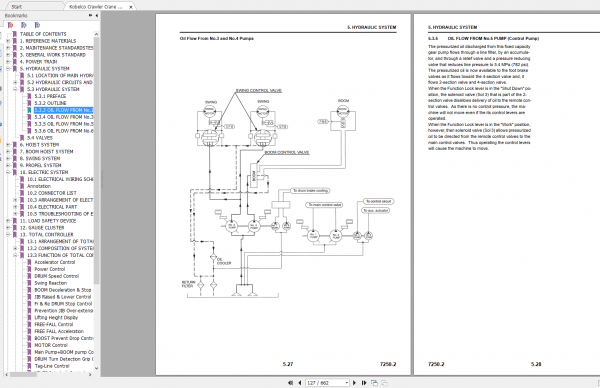The image size is (600, 388).
Task: Collapse the 10. ELECTRIC SYSTEM bookmark
Action: click(x=8, y=172)
